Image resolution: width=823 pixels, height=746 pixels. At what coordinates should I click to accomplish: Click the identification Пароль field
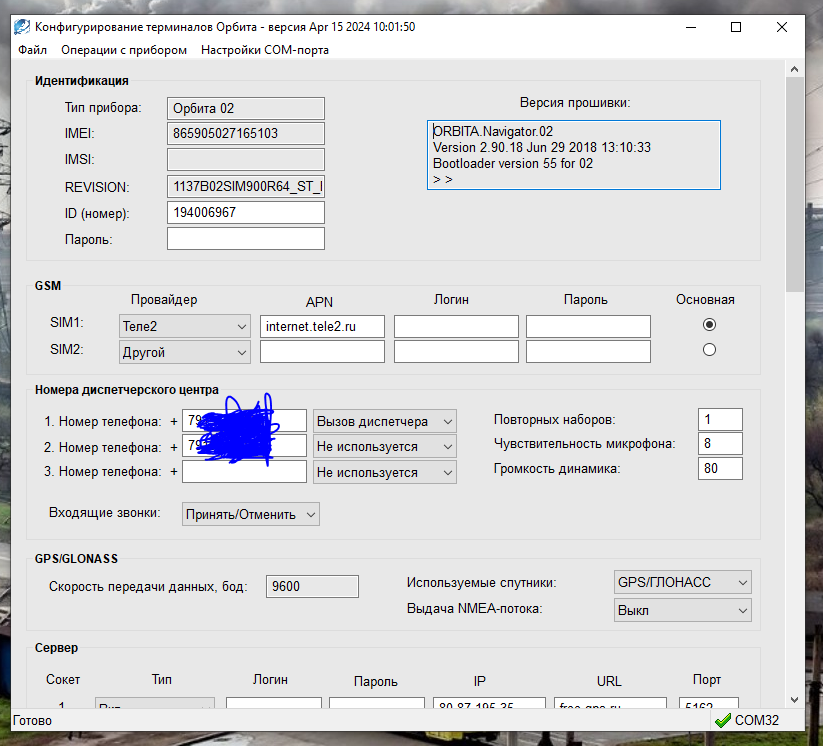246,238
